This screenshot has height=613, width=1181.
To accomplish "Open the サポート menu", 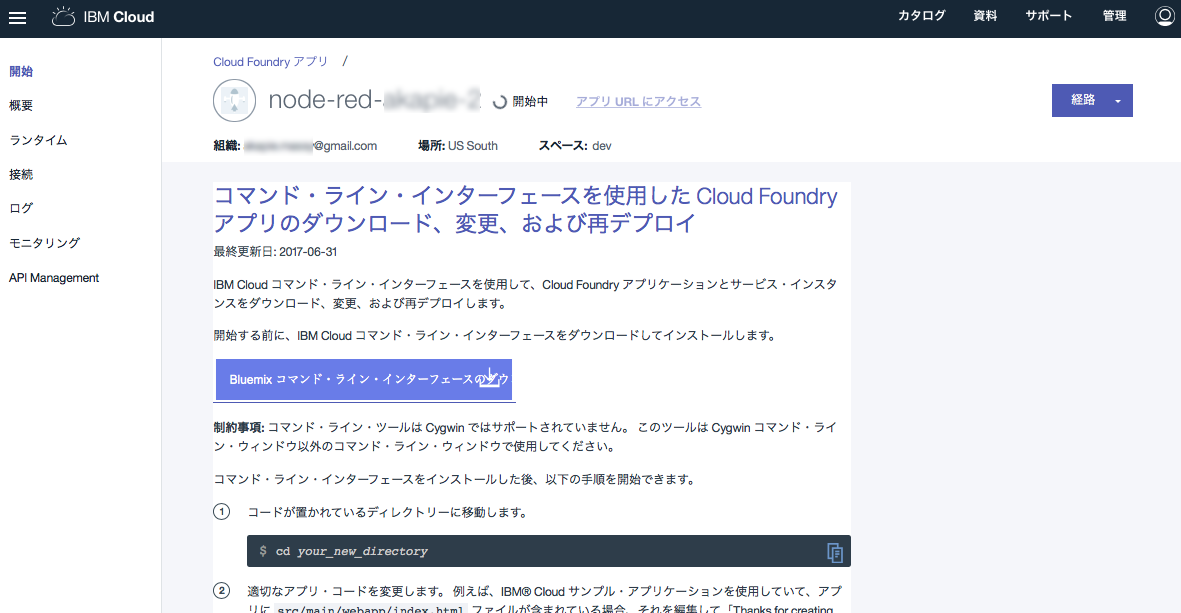I will (x=1048, y=16).
